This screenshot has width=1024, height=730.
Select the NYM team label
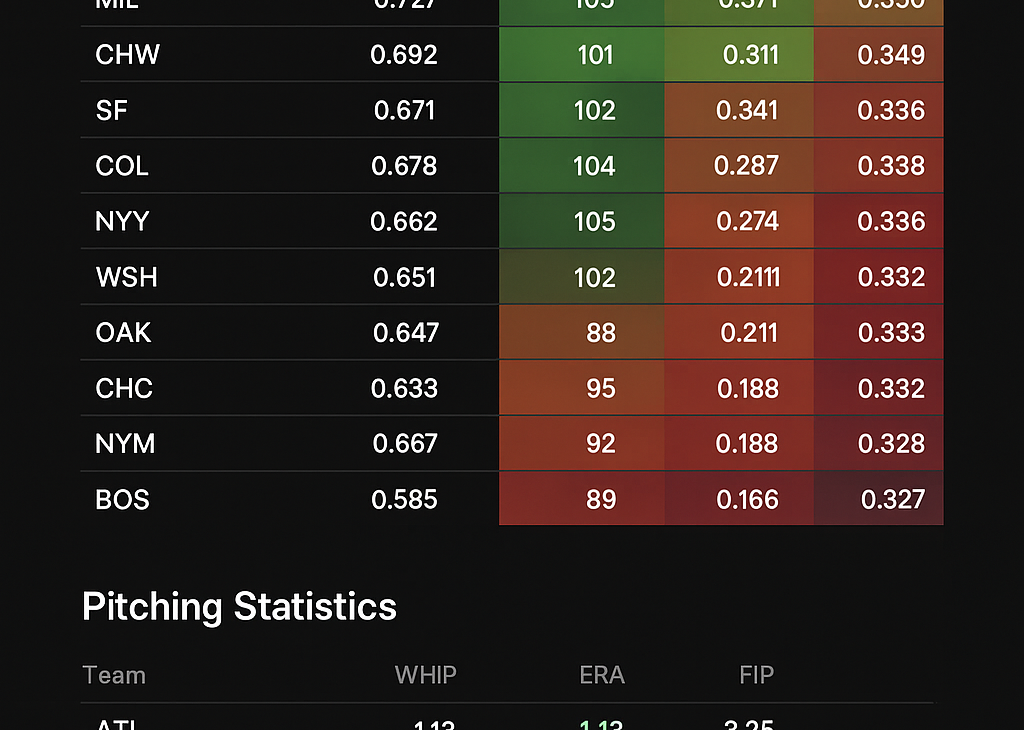(125, 443)
